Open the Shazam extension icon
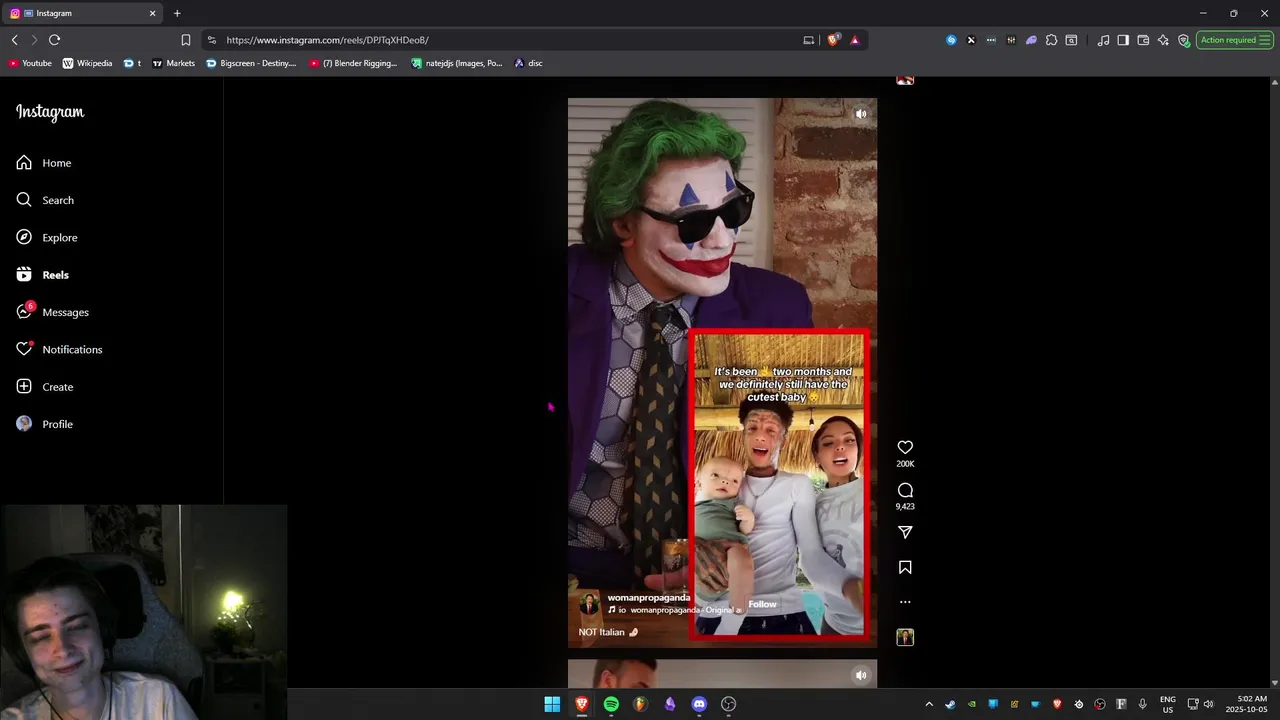This screenshot has width=1280, height=720. pyautogui.click(x=951, y=40)
